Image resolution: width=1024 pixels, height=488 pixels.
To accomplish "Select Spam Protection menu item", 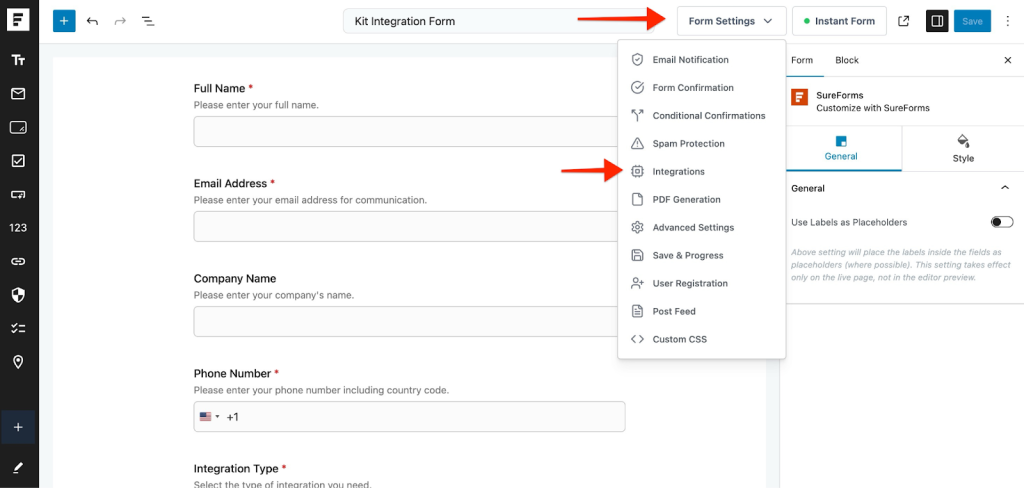I will coord(688,144).
